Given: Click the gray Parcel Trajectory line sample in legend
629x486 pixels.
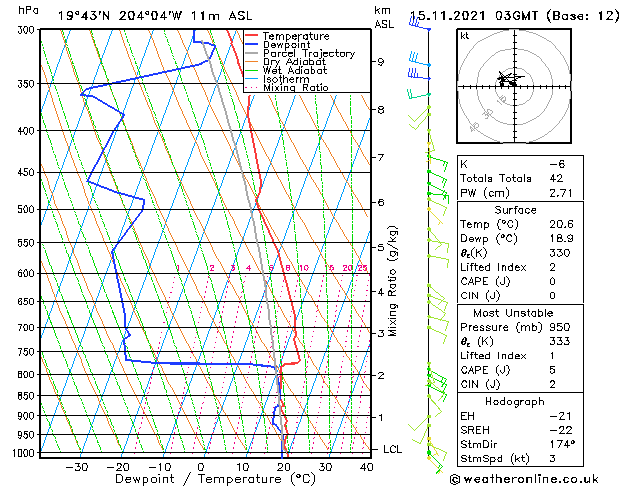Looking at the screenshot, I should [x=252, y=53].
